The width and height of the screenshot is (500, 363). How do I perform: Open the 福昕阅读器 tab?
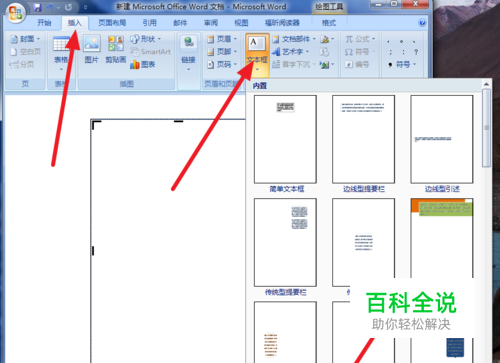(282, 23)
